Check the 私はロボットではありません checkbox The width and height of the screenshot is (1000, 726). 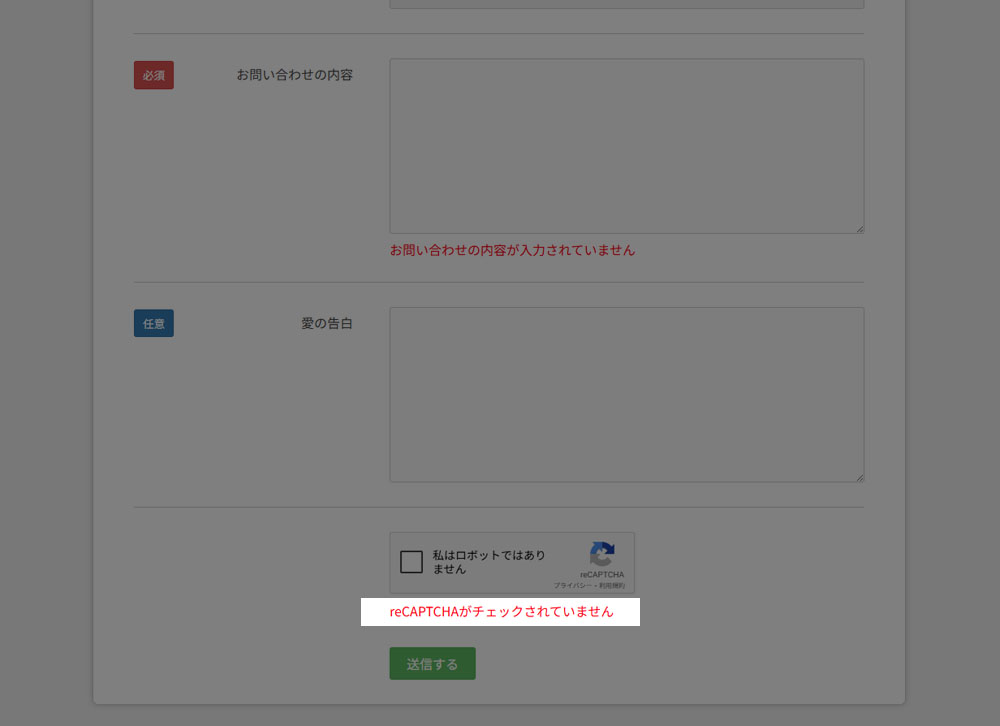[x=411, y=562]
